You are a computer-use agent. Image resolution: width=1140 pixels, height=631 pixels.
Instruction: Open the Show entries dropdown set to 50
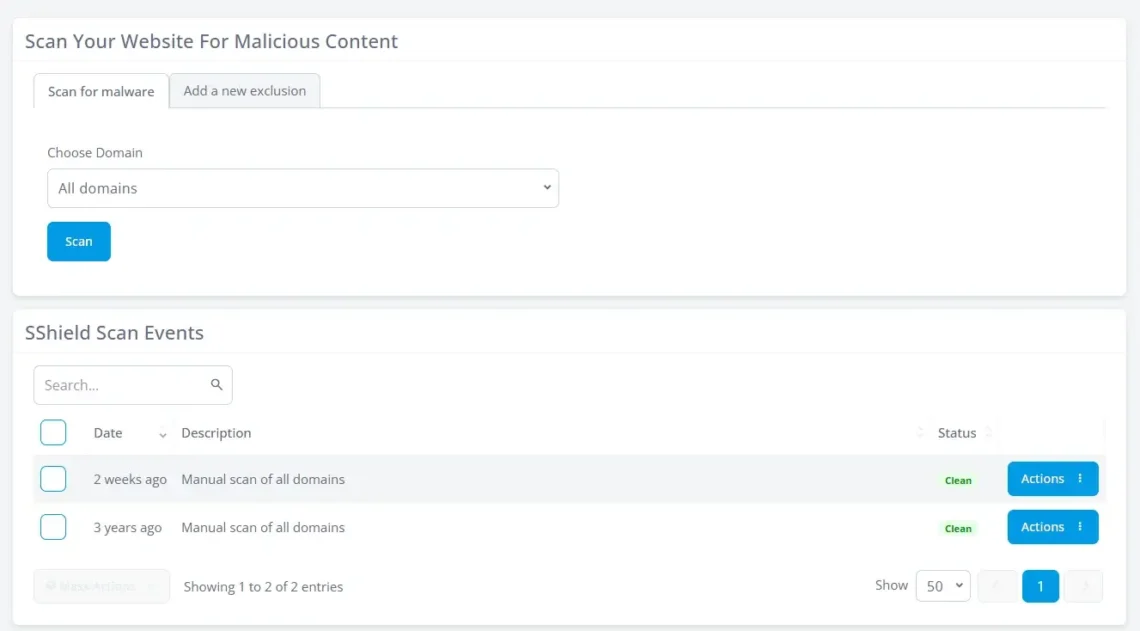click(x=942, y=586)
